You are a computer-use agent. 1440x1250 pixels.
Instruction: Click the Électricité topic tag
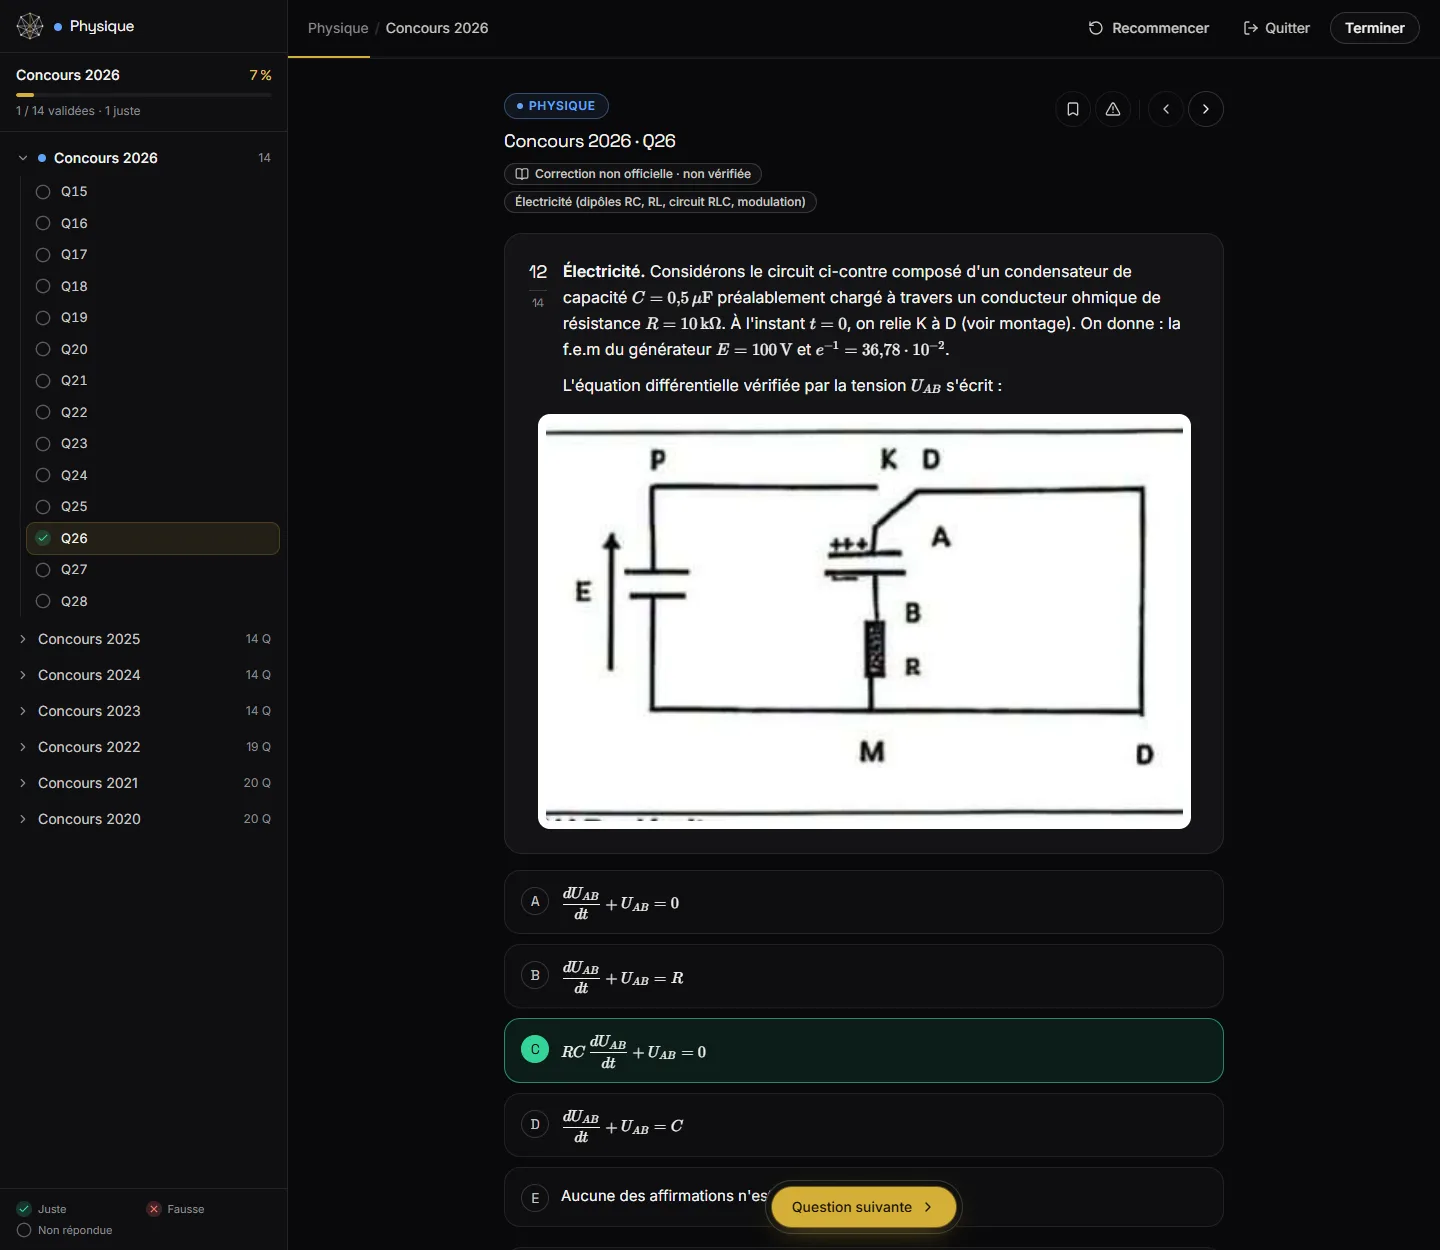(x=660, y=202)
